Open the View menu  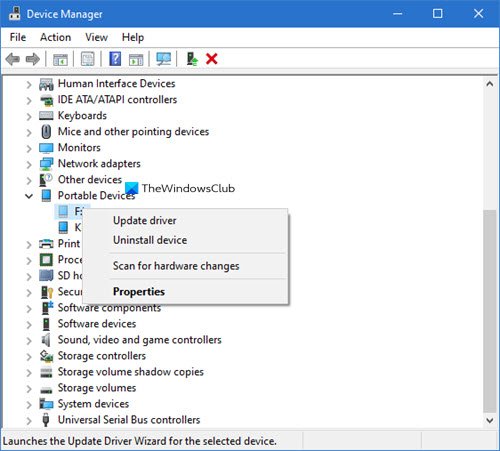[x=96, y=37]
